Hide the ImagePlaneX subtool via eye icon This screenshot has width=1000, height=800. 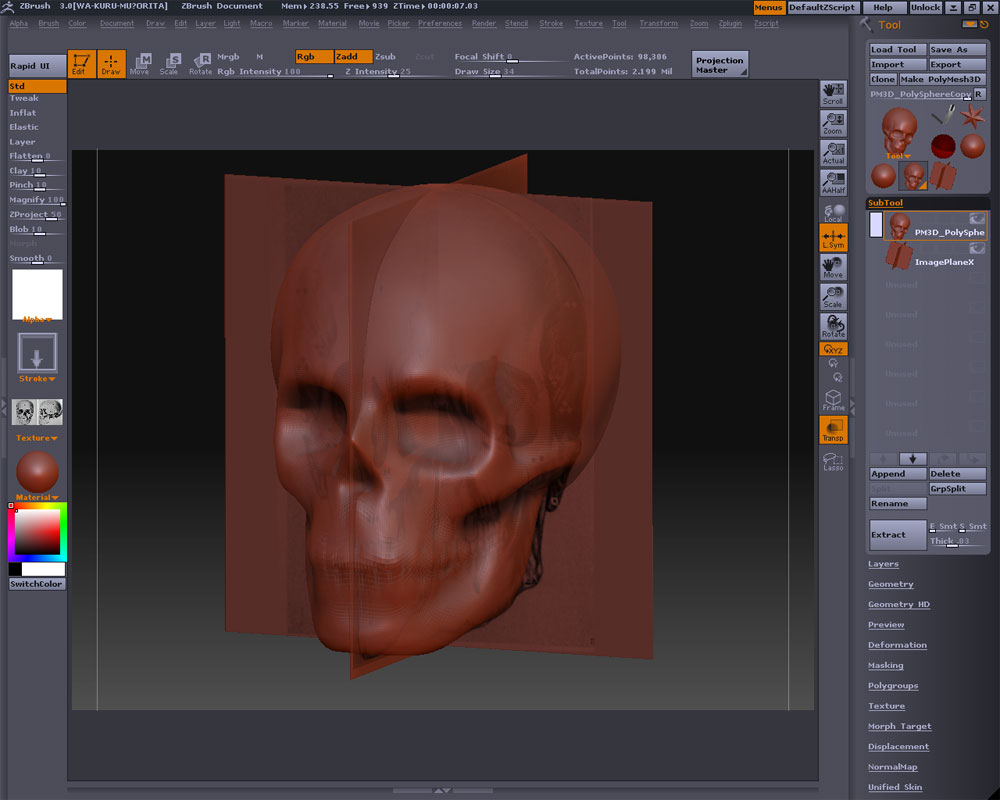(976, 248)
